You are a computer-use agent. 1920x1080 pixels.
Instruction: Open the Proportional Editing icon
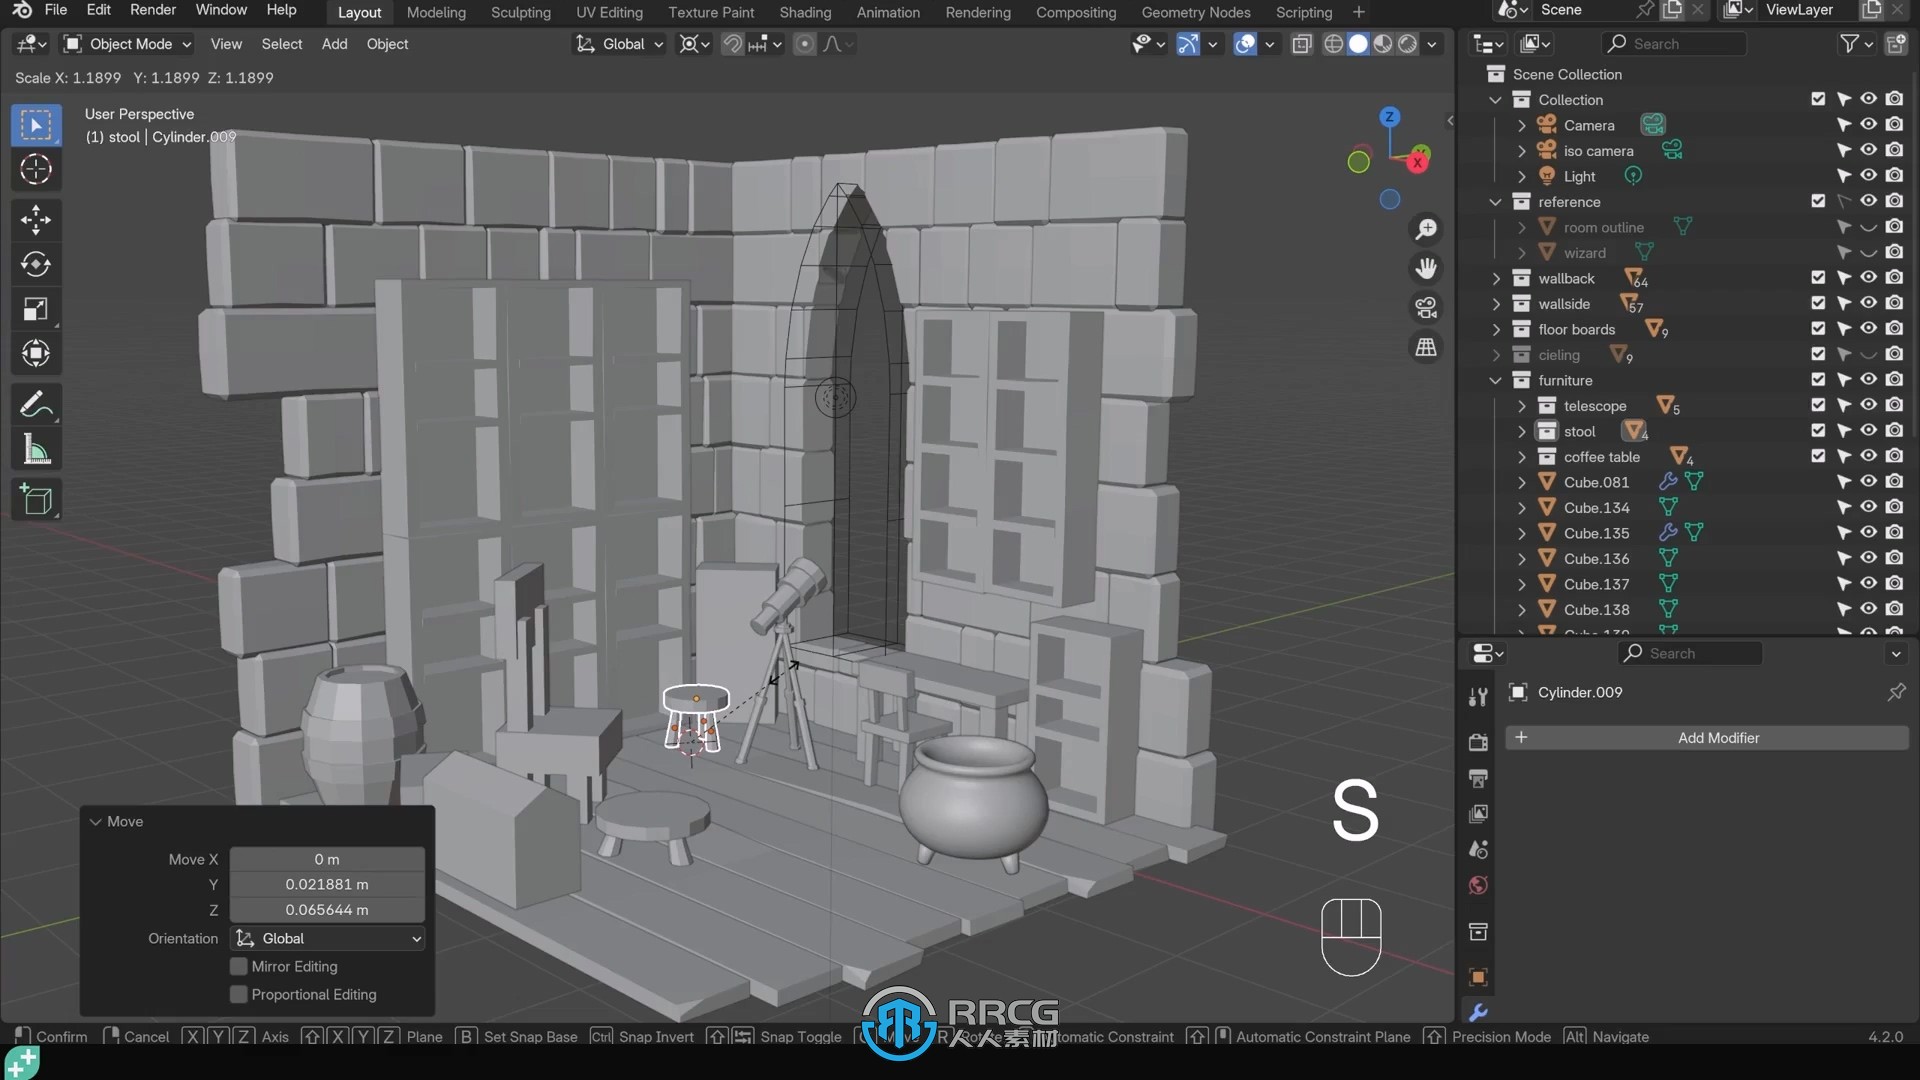pos(804,42)
